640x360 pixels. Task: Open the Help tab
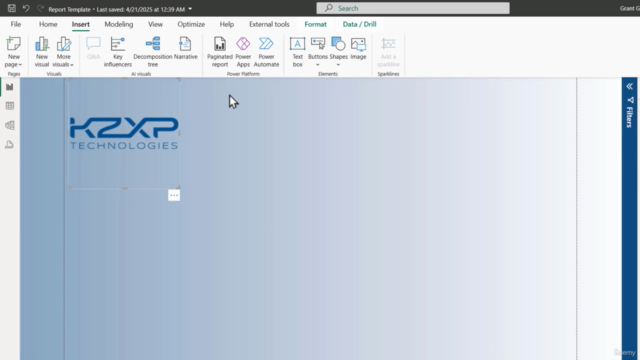[x=227, y=24]
